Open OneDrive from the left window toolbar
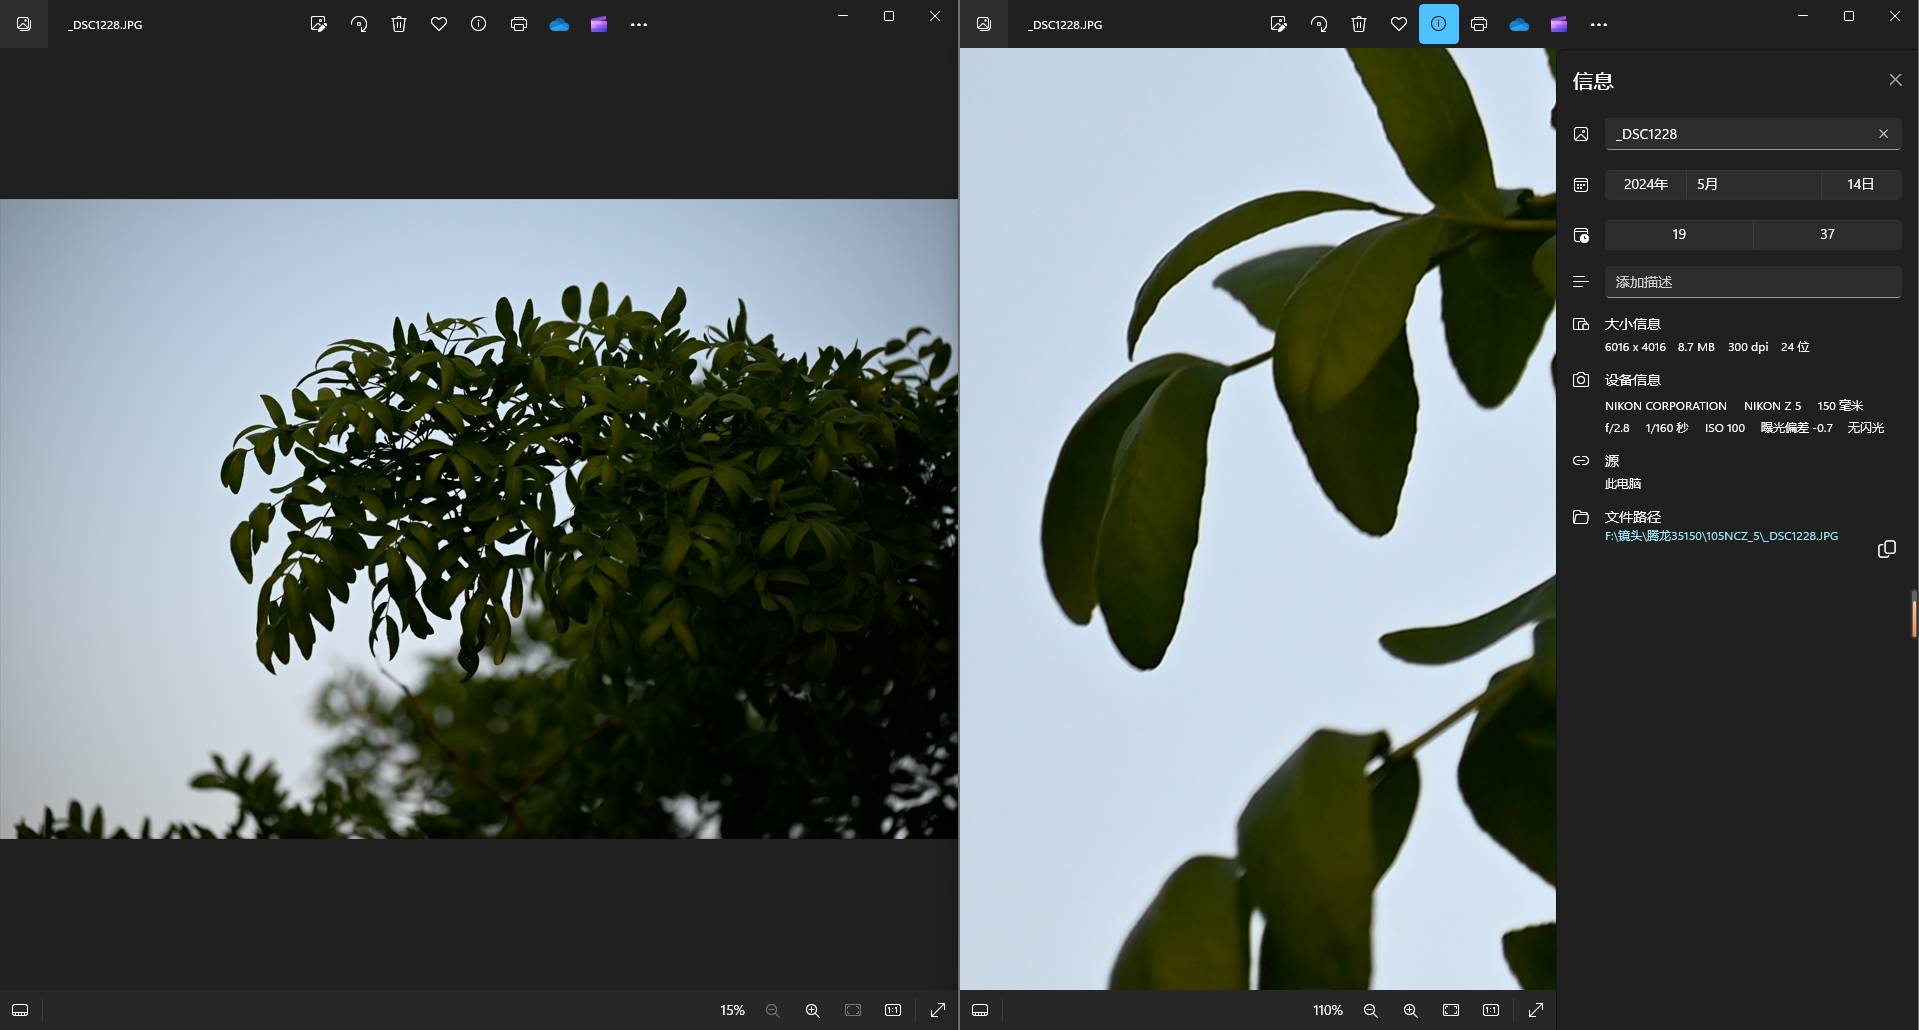This screenshot has height=1030, width=1919. tap(559, 24)
